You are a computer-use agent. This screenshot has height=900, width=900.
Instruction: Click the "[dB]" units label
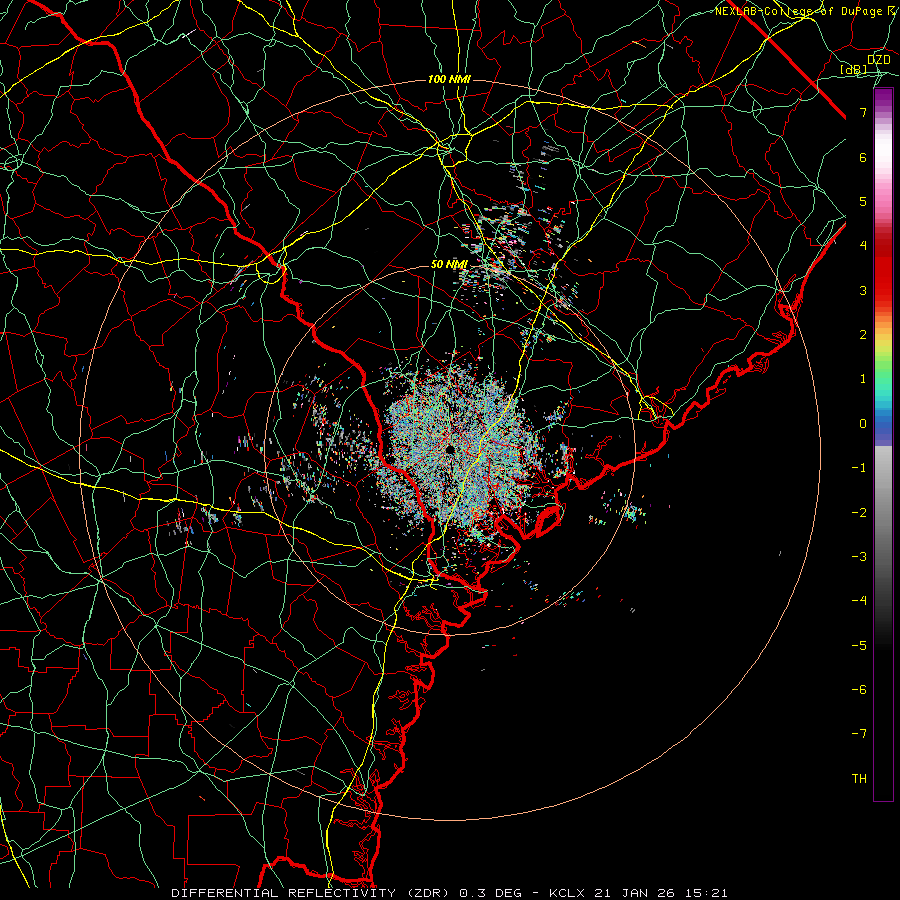point(854,69)
